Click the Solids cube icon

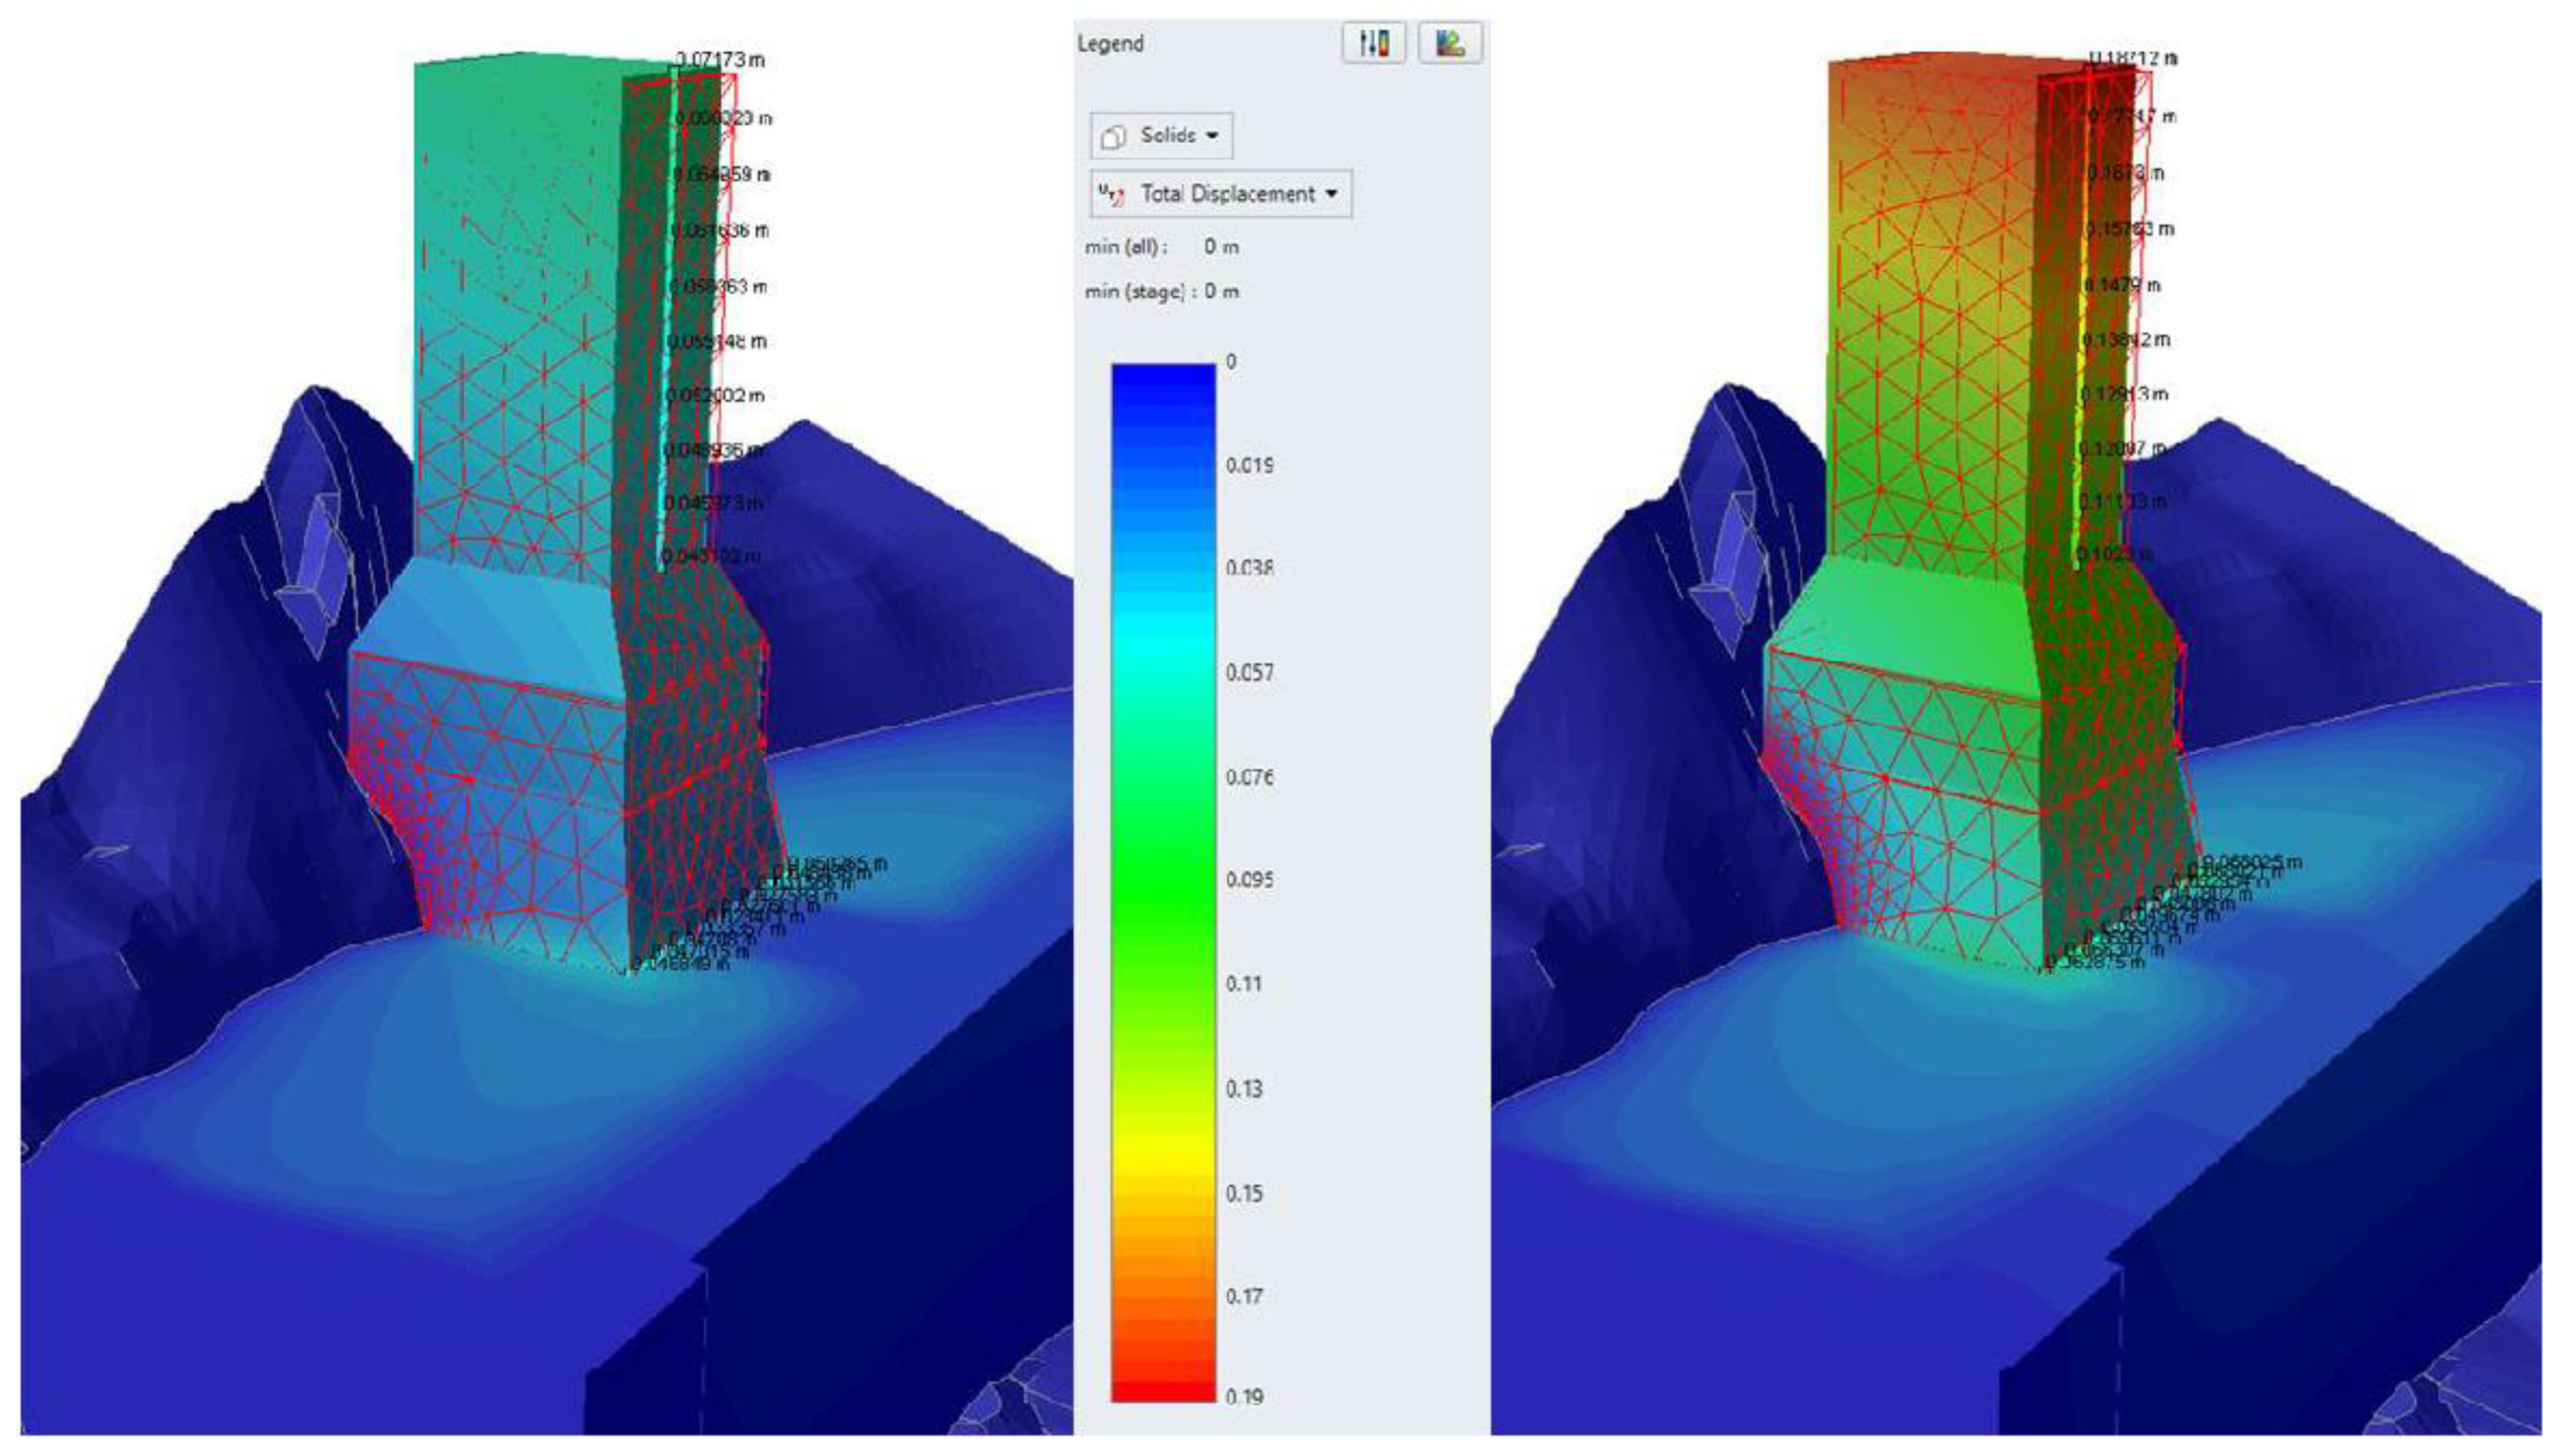tap(1113, 137)
